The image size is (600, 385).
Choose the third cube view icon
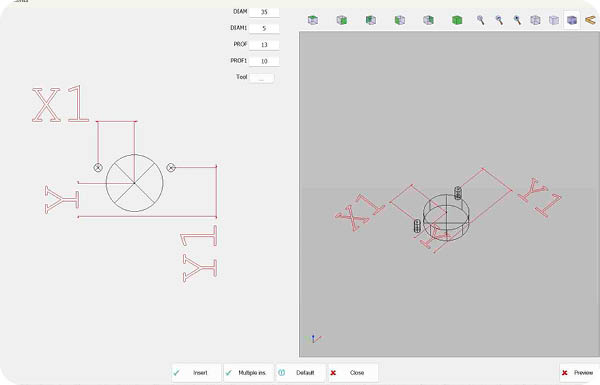370,20
